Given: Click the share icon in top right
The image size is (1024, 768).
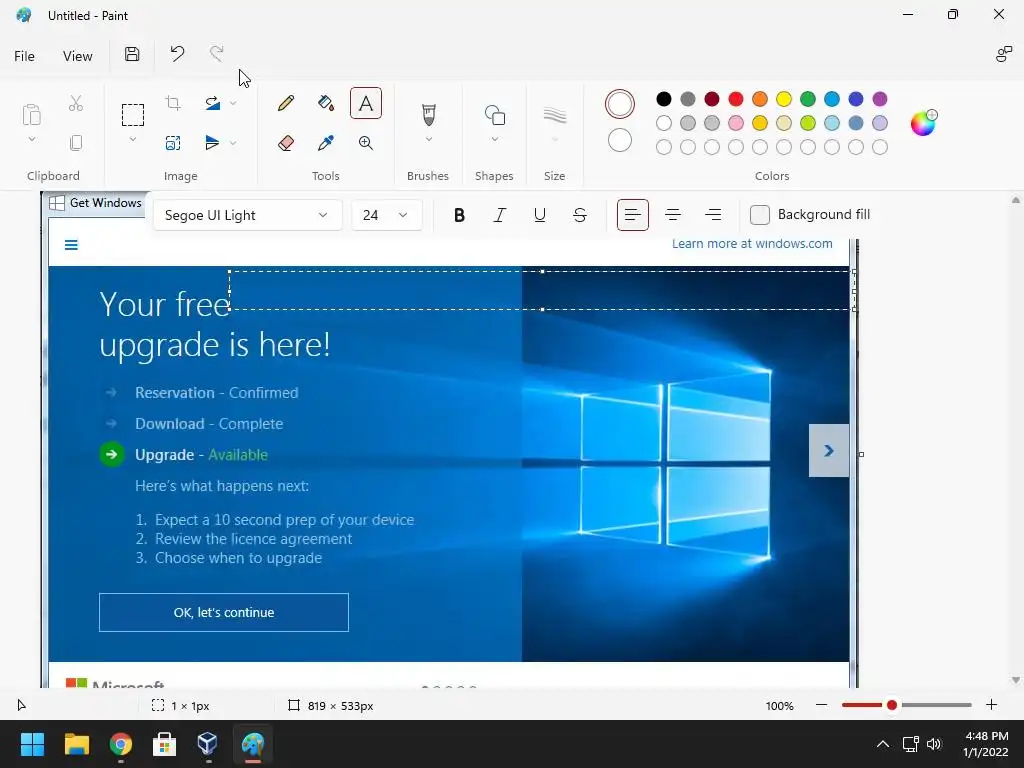Looking at the screenshot, I should click(x=1003, y=55).
